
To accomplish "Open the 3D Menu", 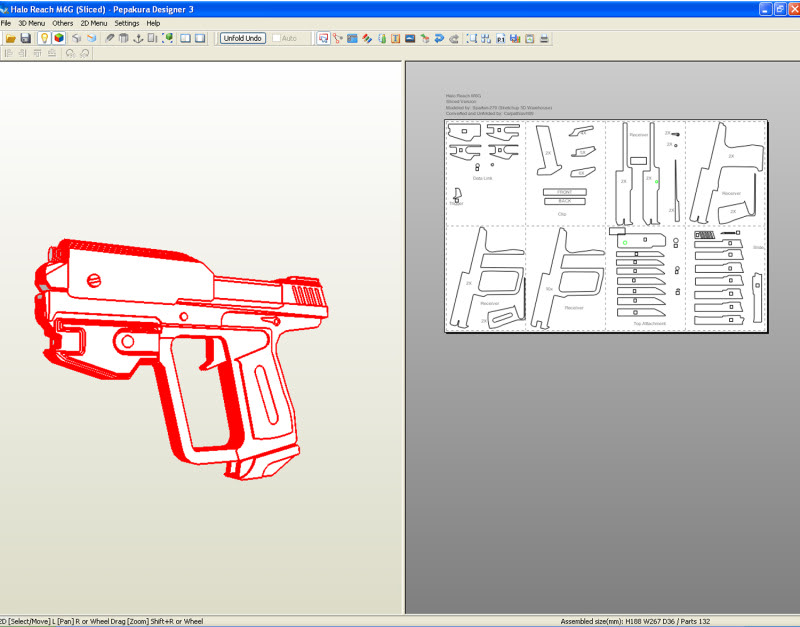I will click(x=31, y=23).
